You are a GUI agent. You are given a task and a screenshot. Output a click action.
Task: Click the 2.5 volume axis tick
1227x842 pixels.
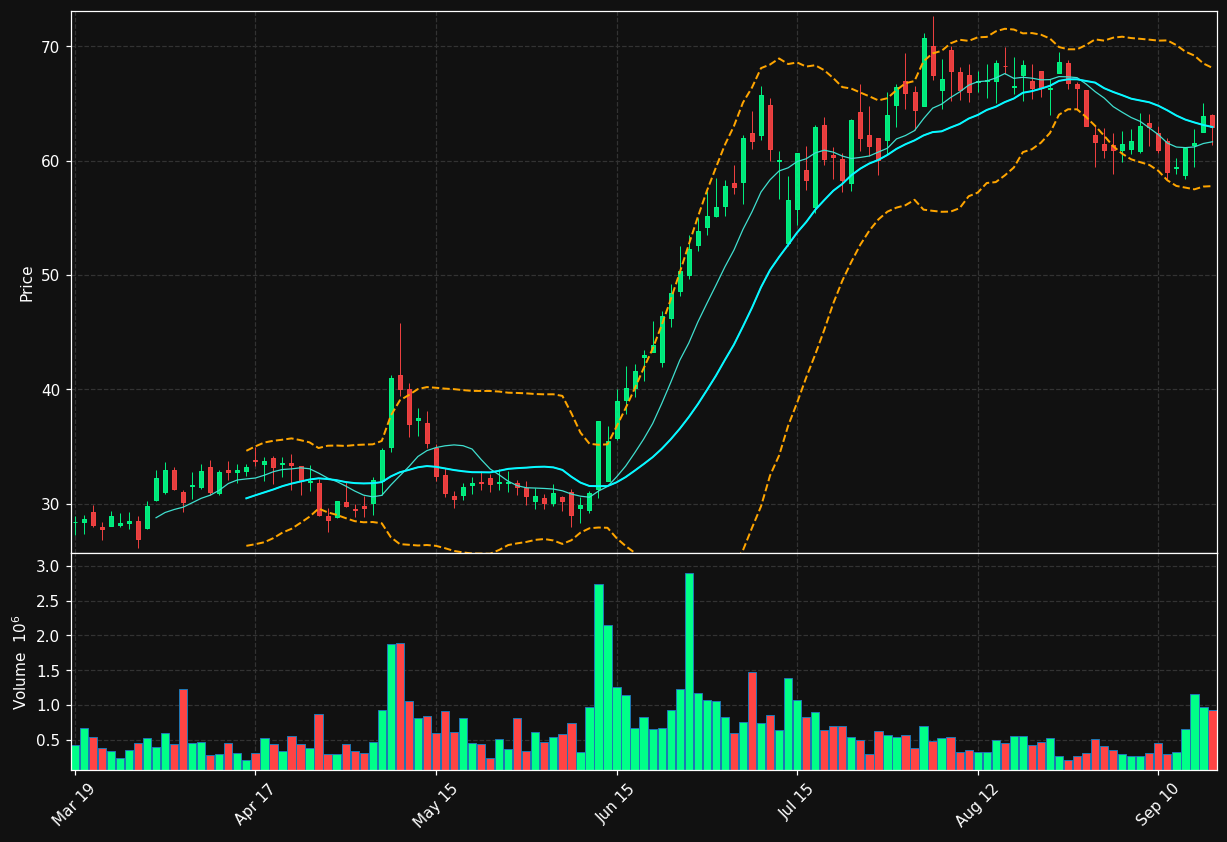coord(48,601)
